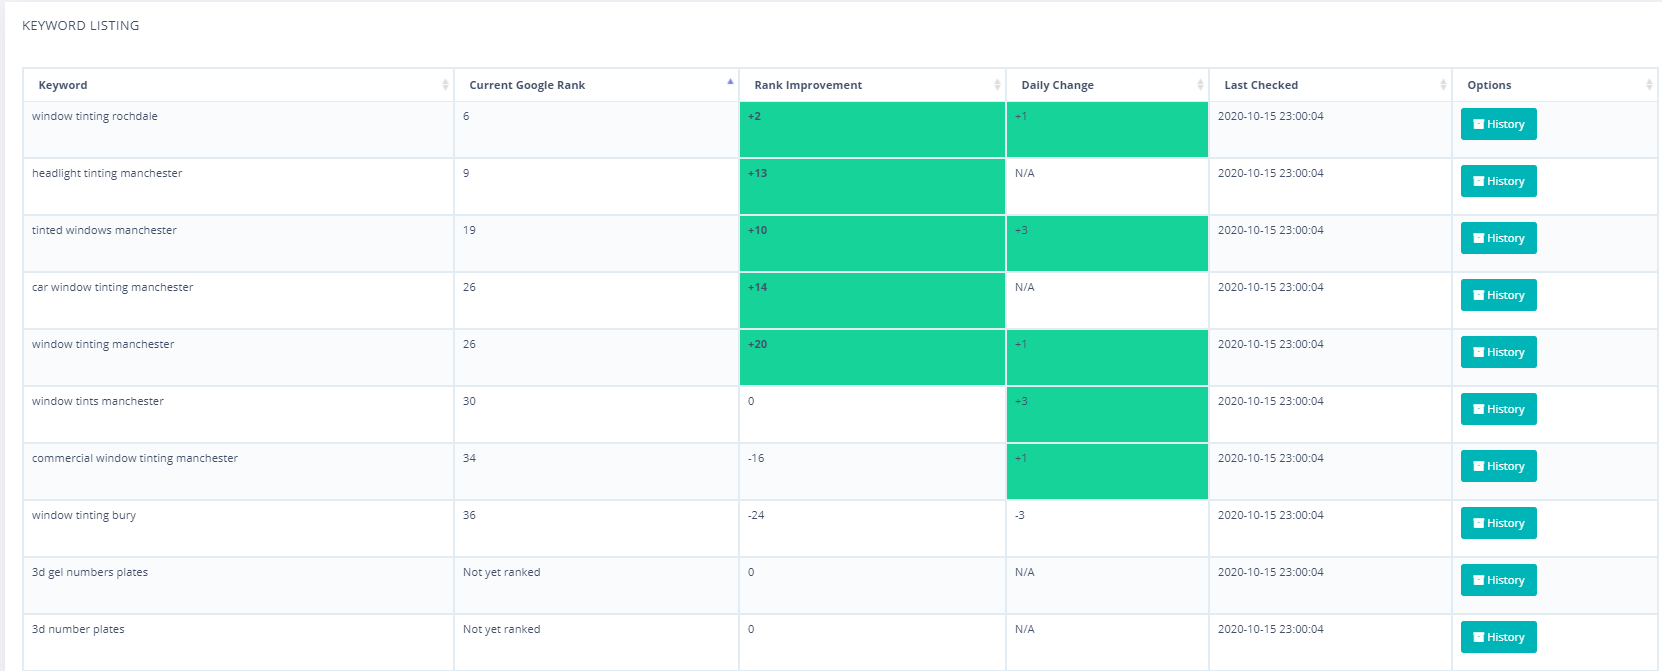Open History for window tinting rochdale
This screenshot has width=1662, height=671.
[x=1498, y=124]
